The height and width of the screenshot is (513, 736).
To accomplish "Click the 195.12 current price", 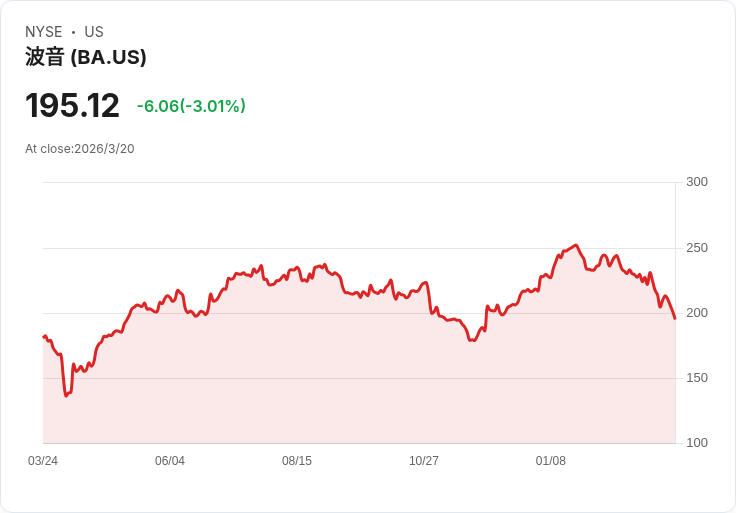I will pos(72,106).
